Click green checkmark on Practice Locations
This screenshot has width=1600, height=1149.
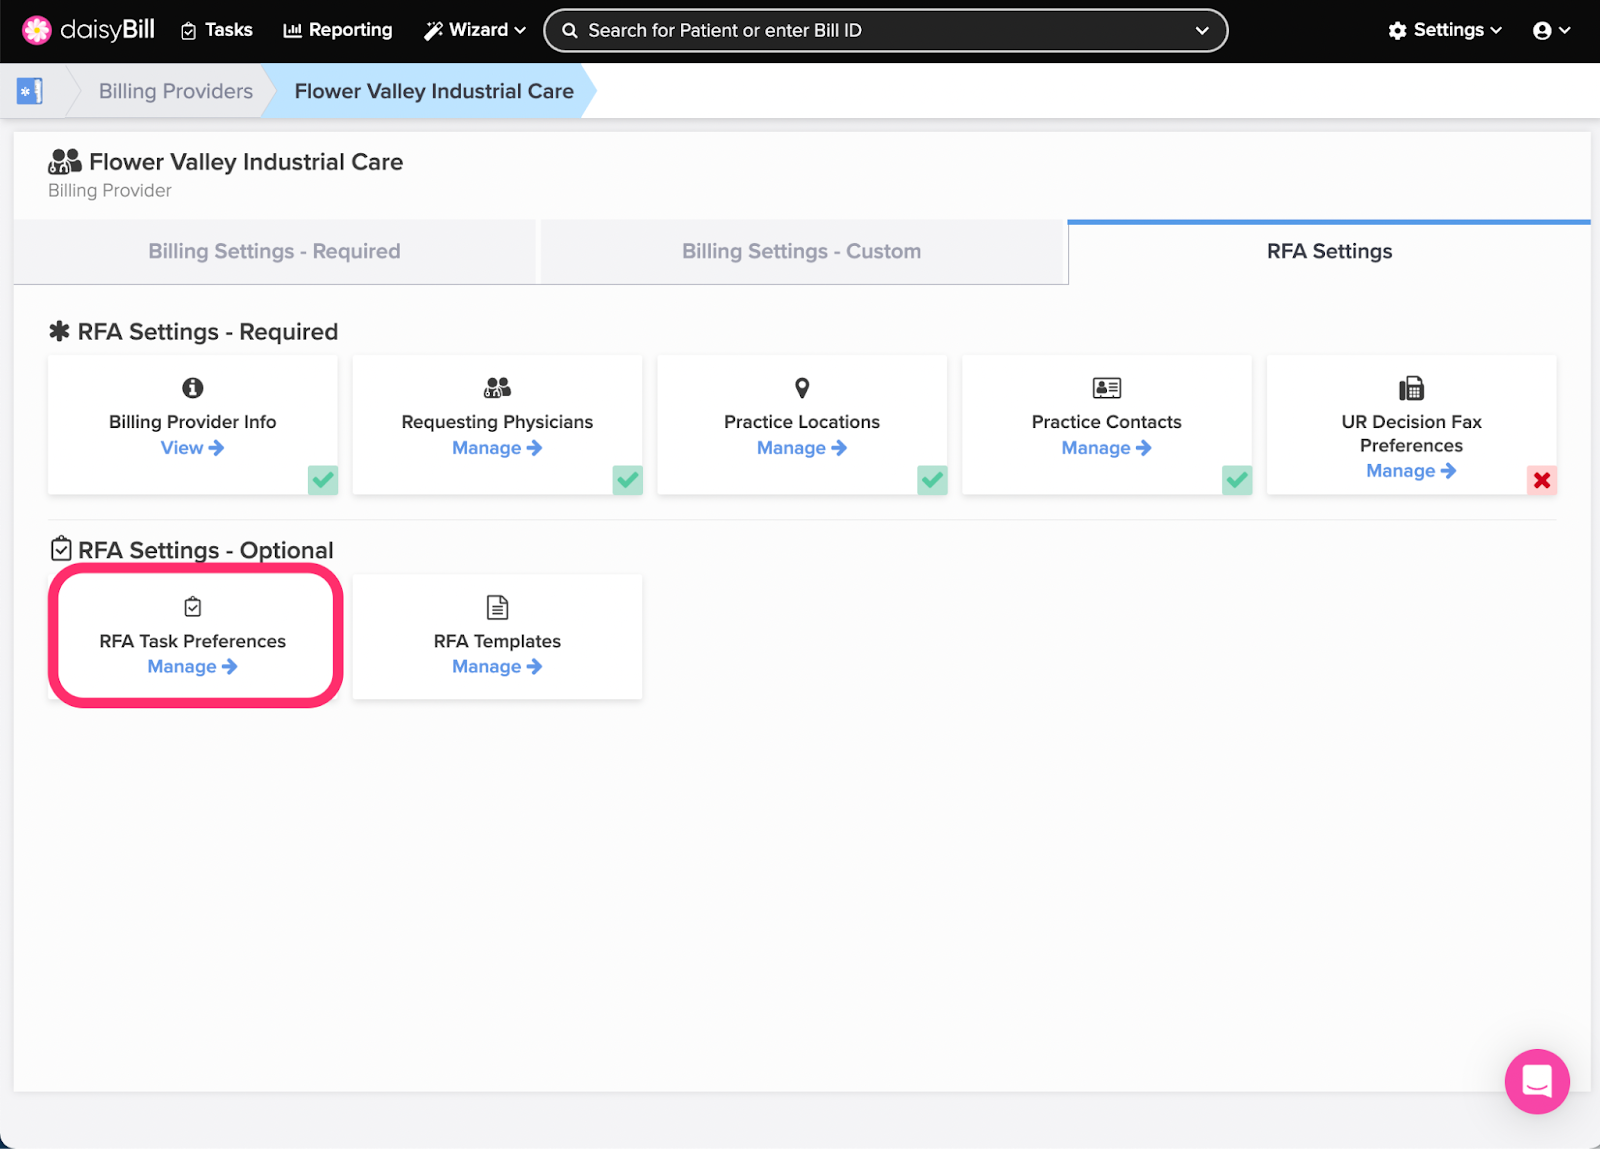click(x=932, y=480)
